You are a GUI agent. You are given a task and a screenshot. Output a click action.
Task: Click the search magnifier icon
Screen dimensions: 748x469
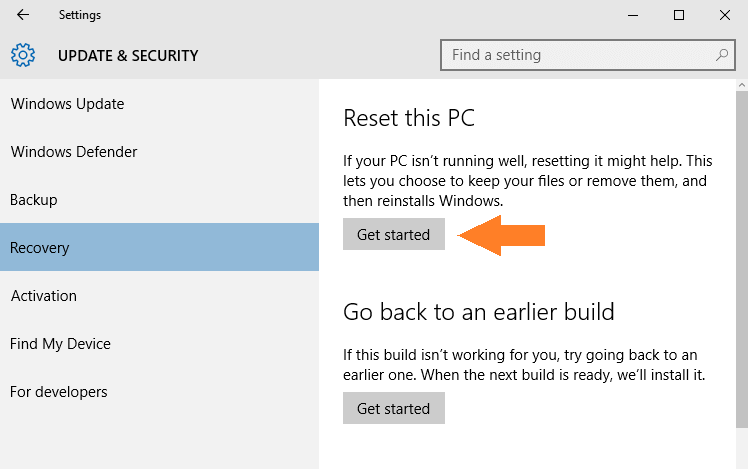[722, 55]
